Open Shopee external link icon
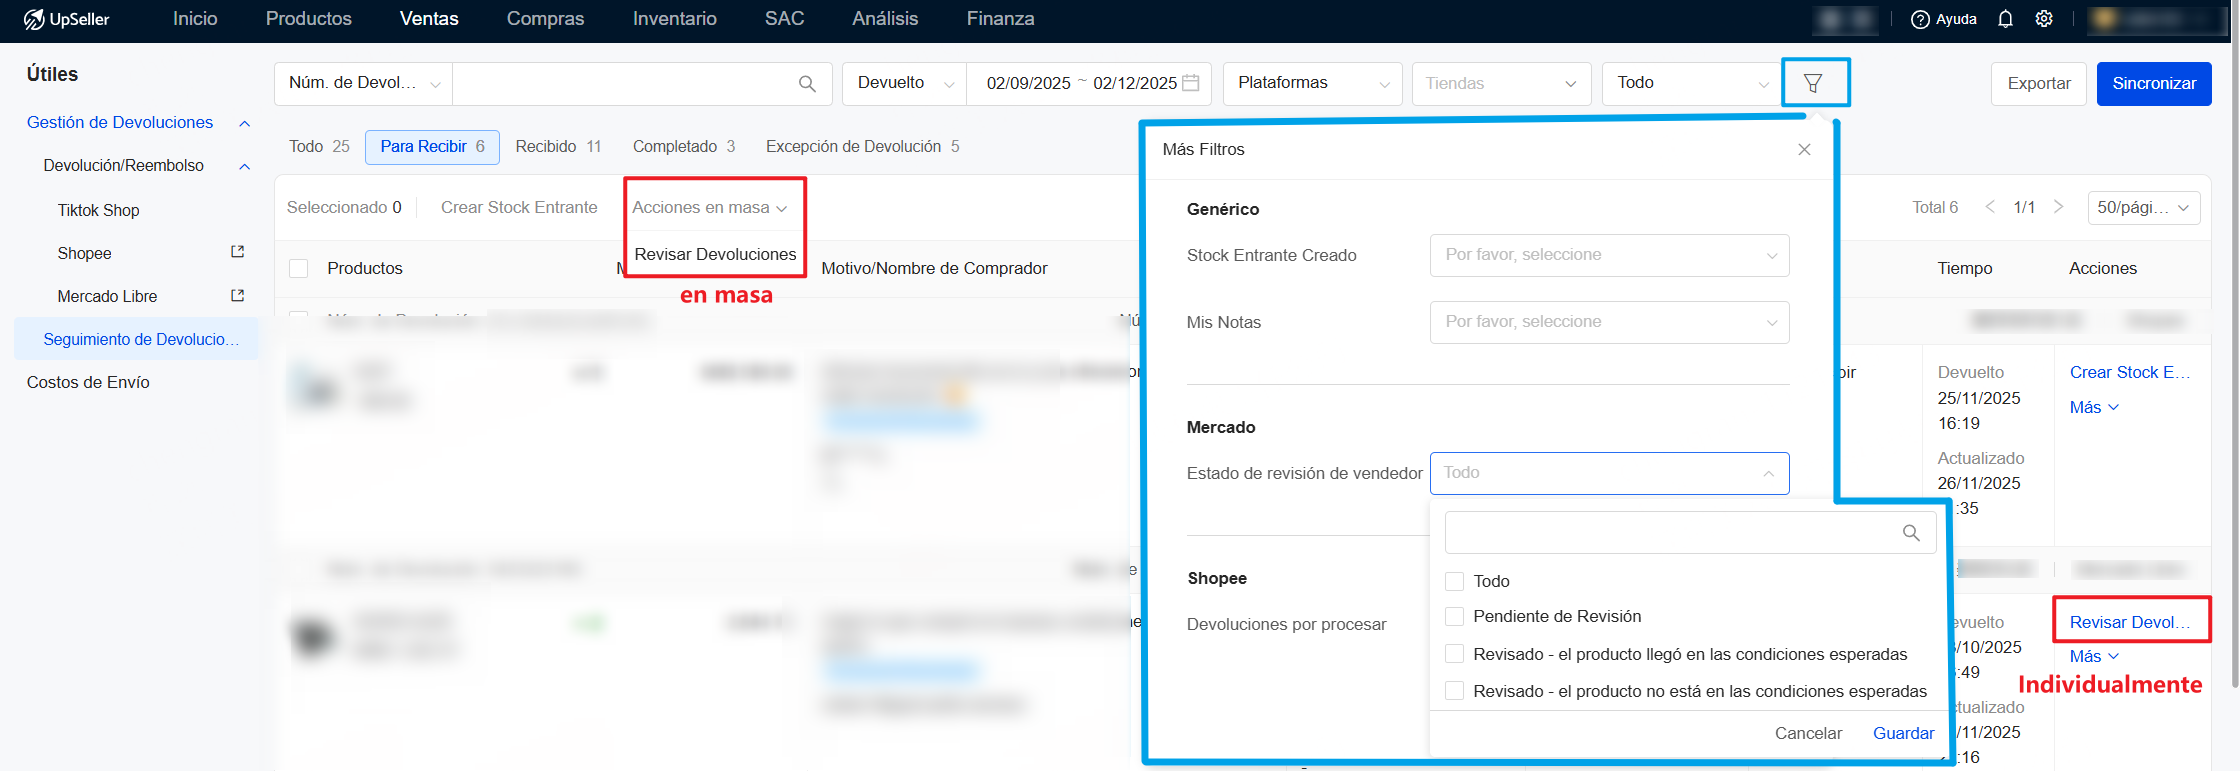The image size is (2240, 771). (237, 252)
